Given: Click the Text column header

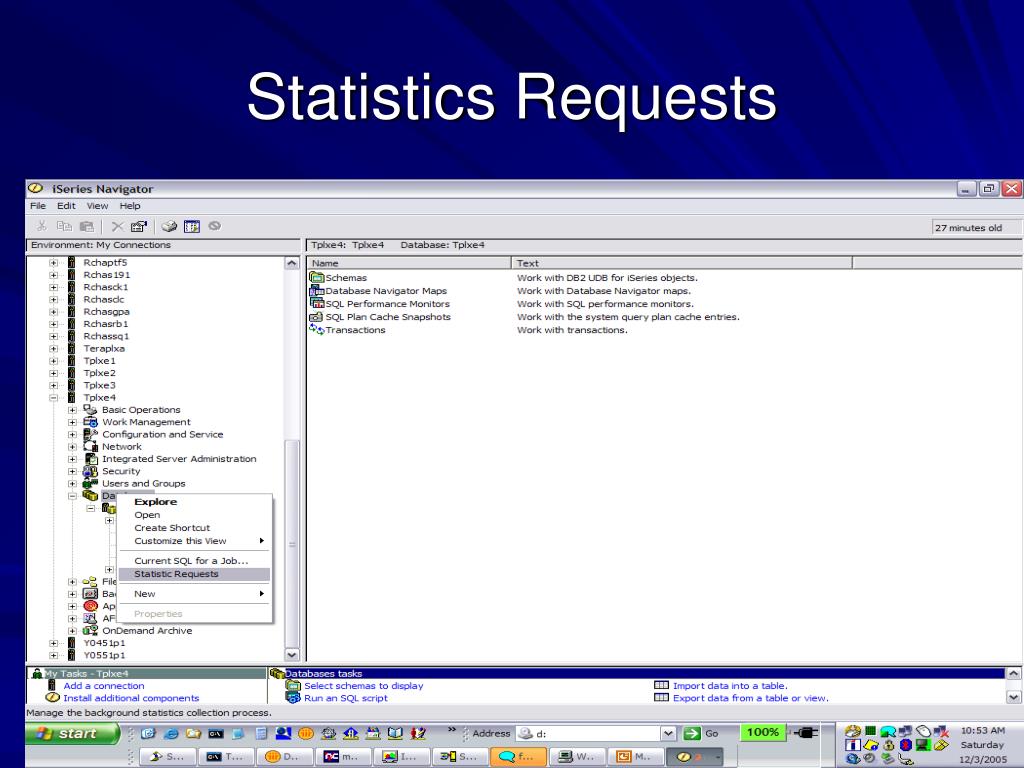Looking at the screenshot, I should click(x=682, y=263).
